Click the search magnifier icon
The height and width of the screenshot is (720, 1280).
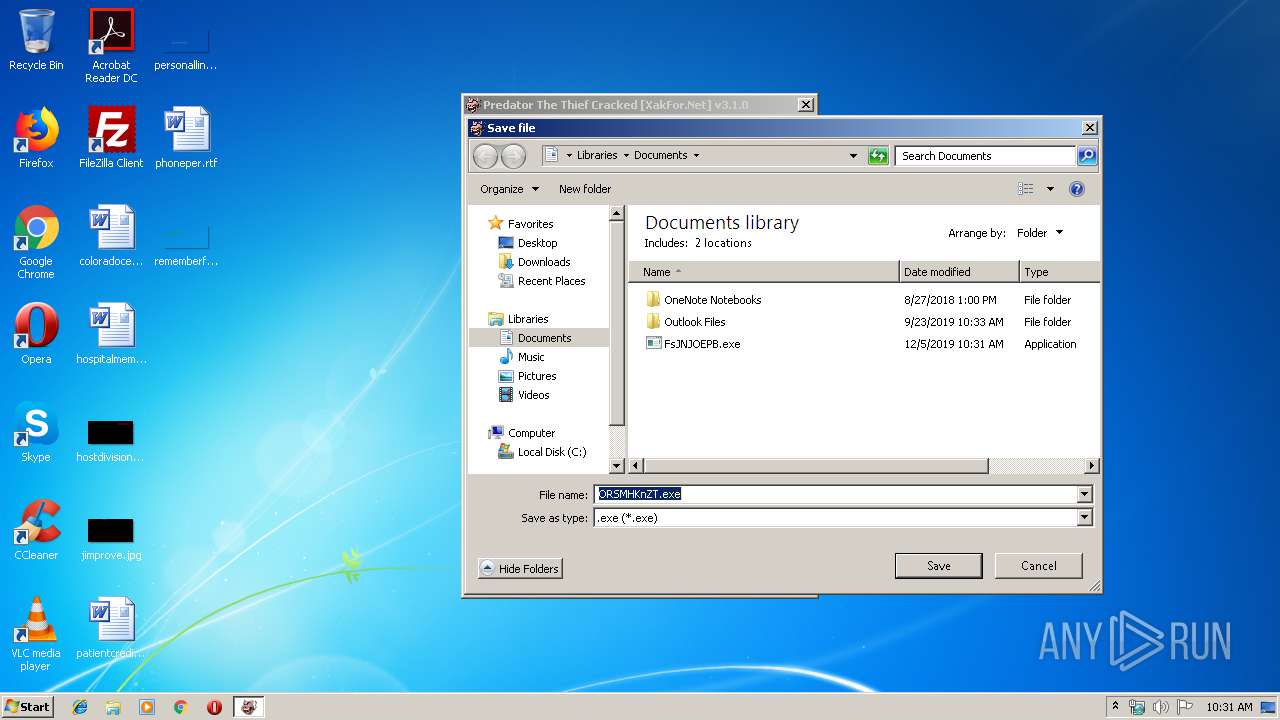[1087, 156]
